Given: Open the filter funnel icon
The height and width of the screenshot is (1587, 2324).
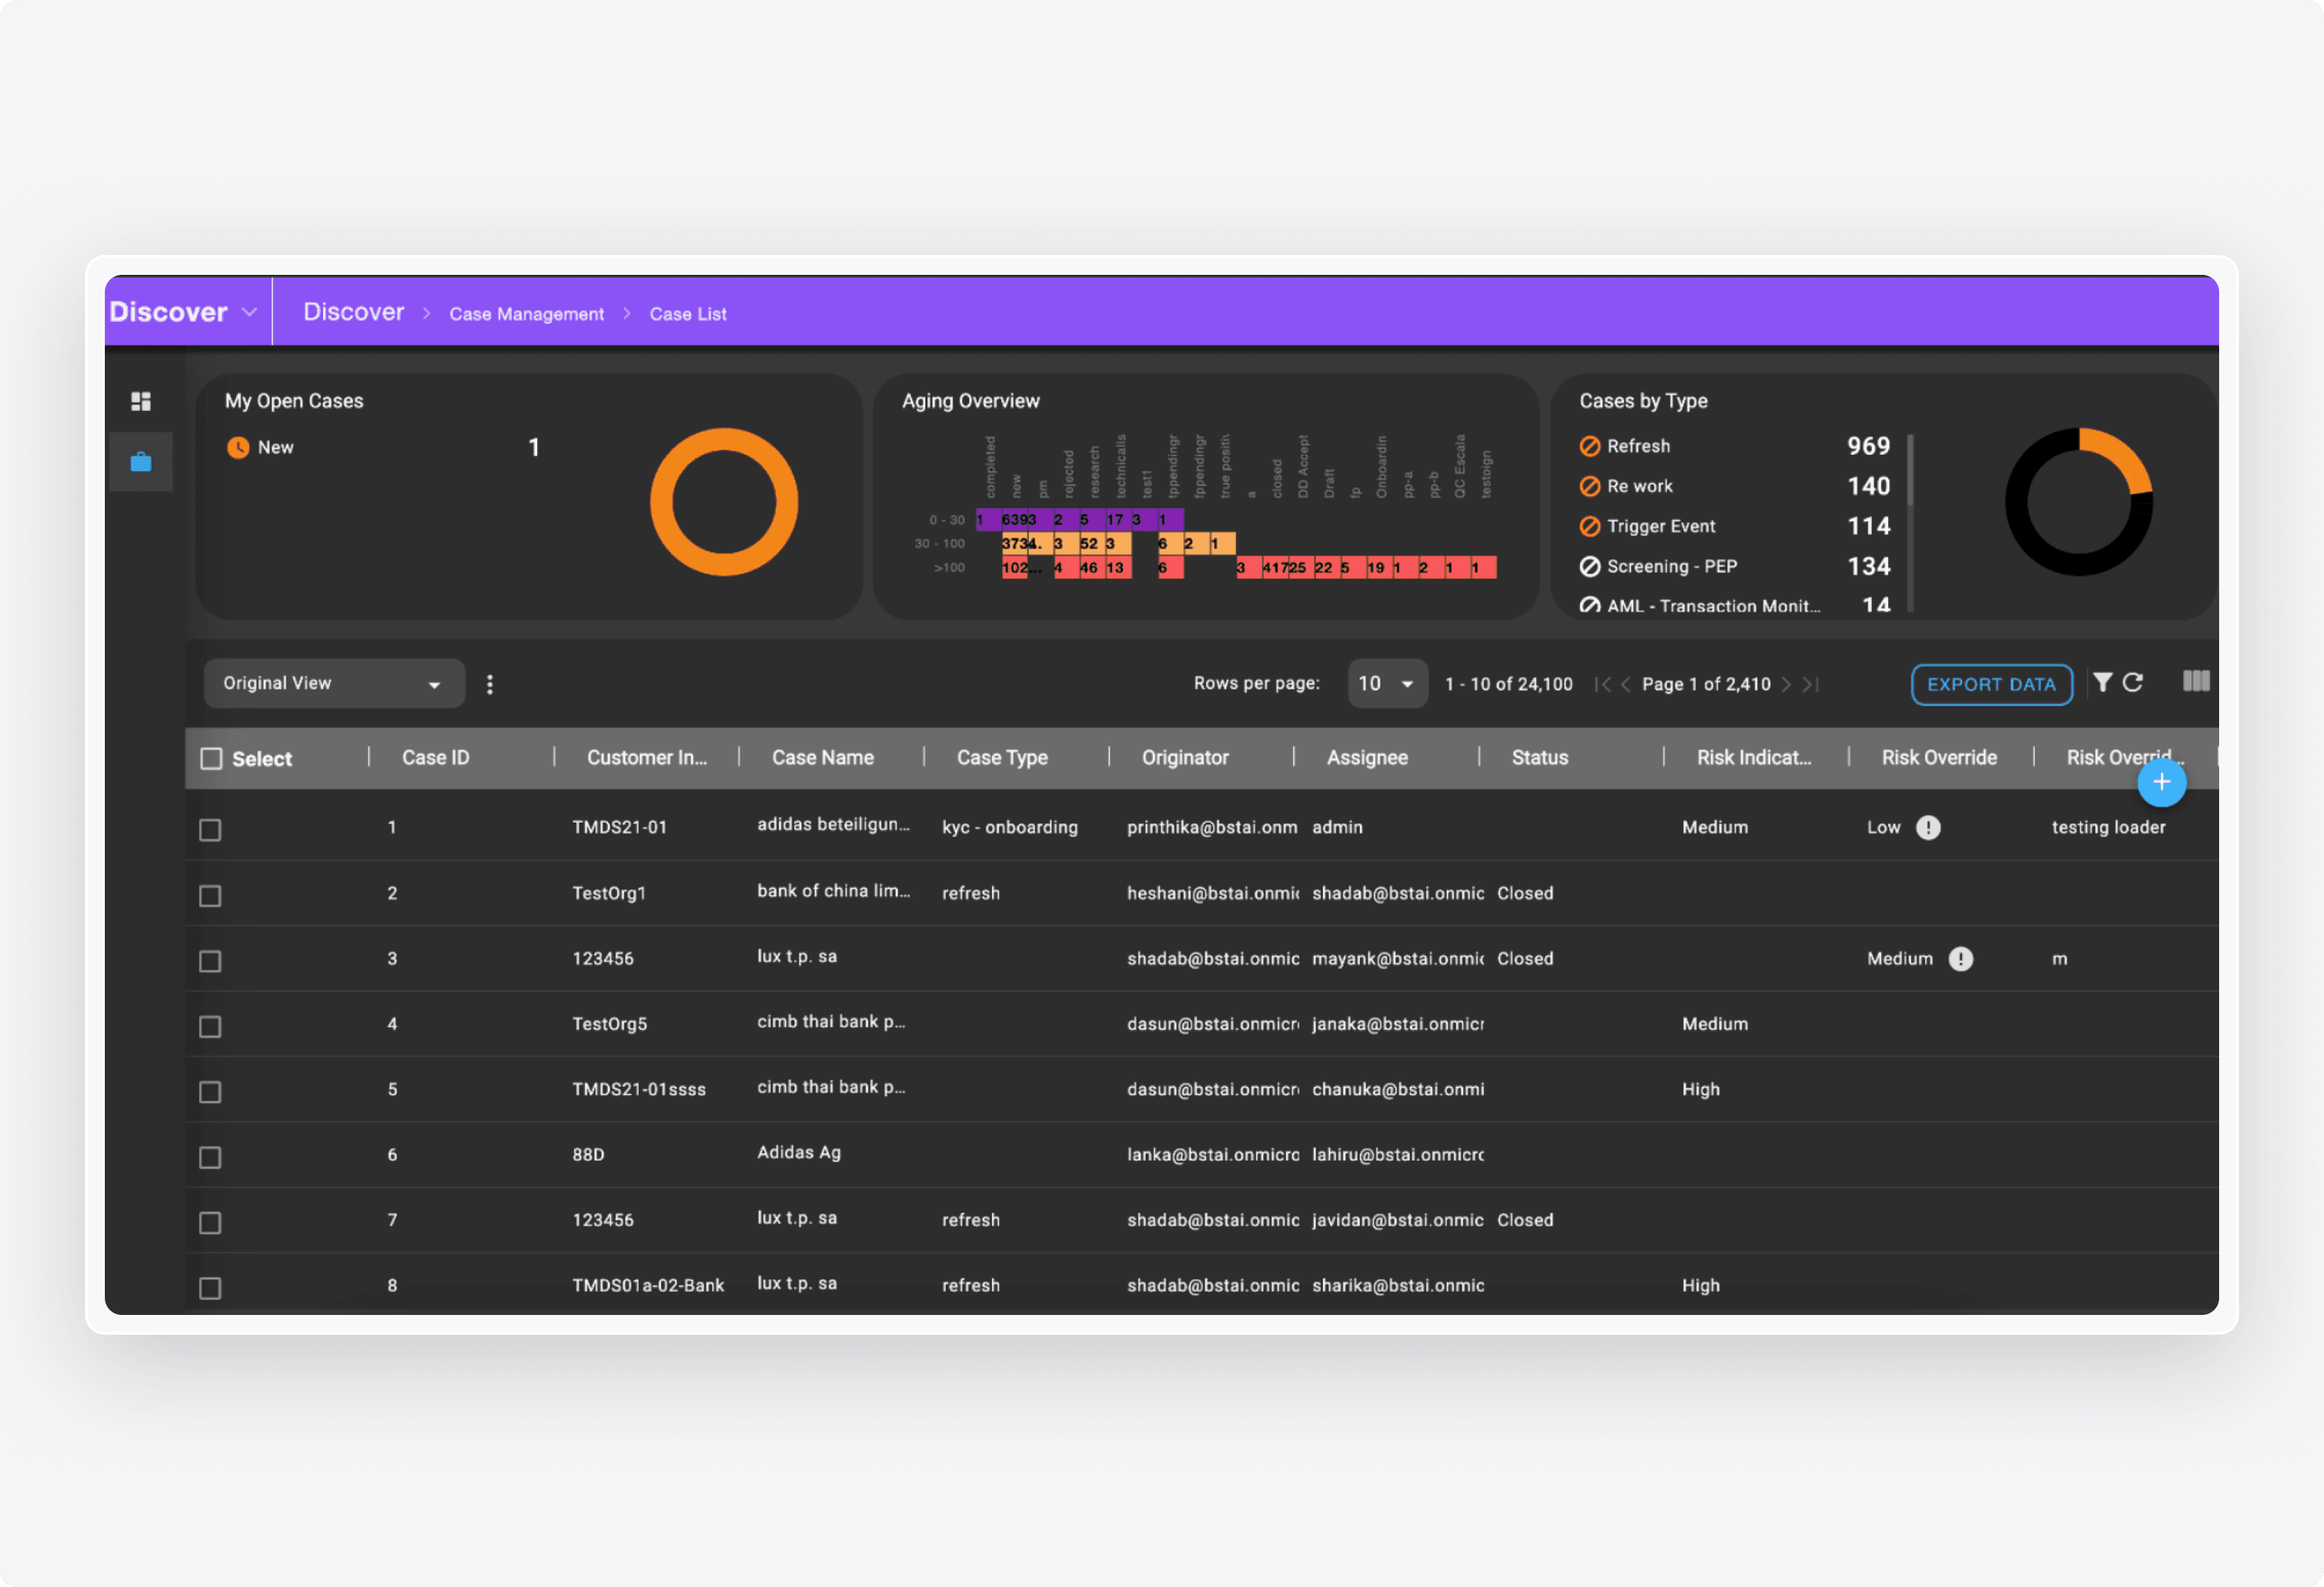Looking at the screenshot, I should 2102,682.
